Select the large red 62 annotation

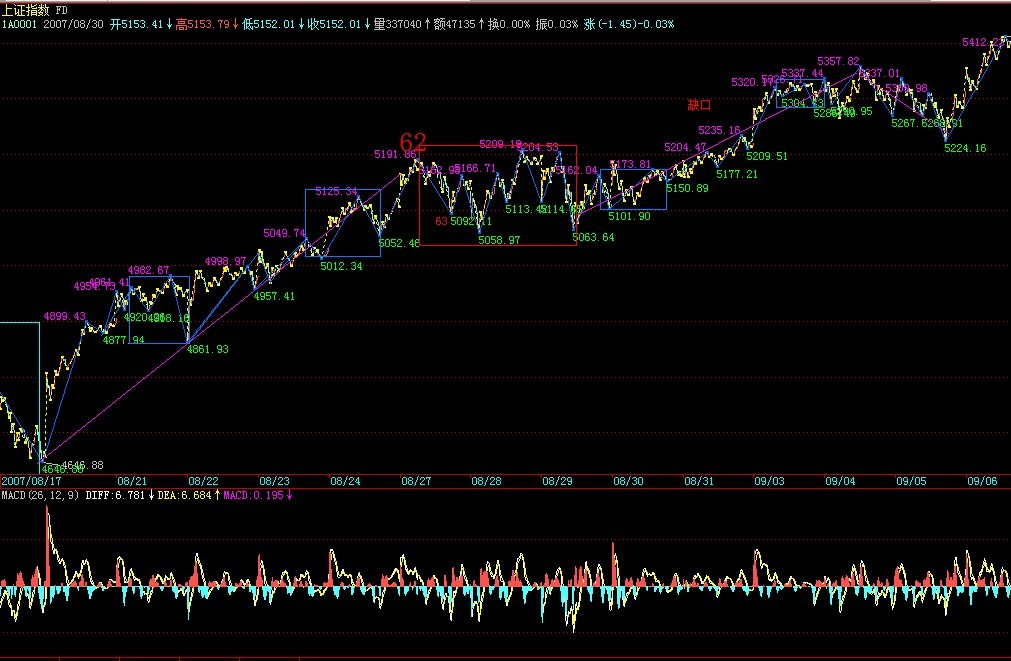[413, 141]
